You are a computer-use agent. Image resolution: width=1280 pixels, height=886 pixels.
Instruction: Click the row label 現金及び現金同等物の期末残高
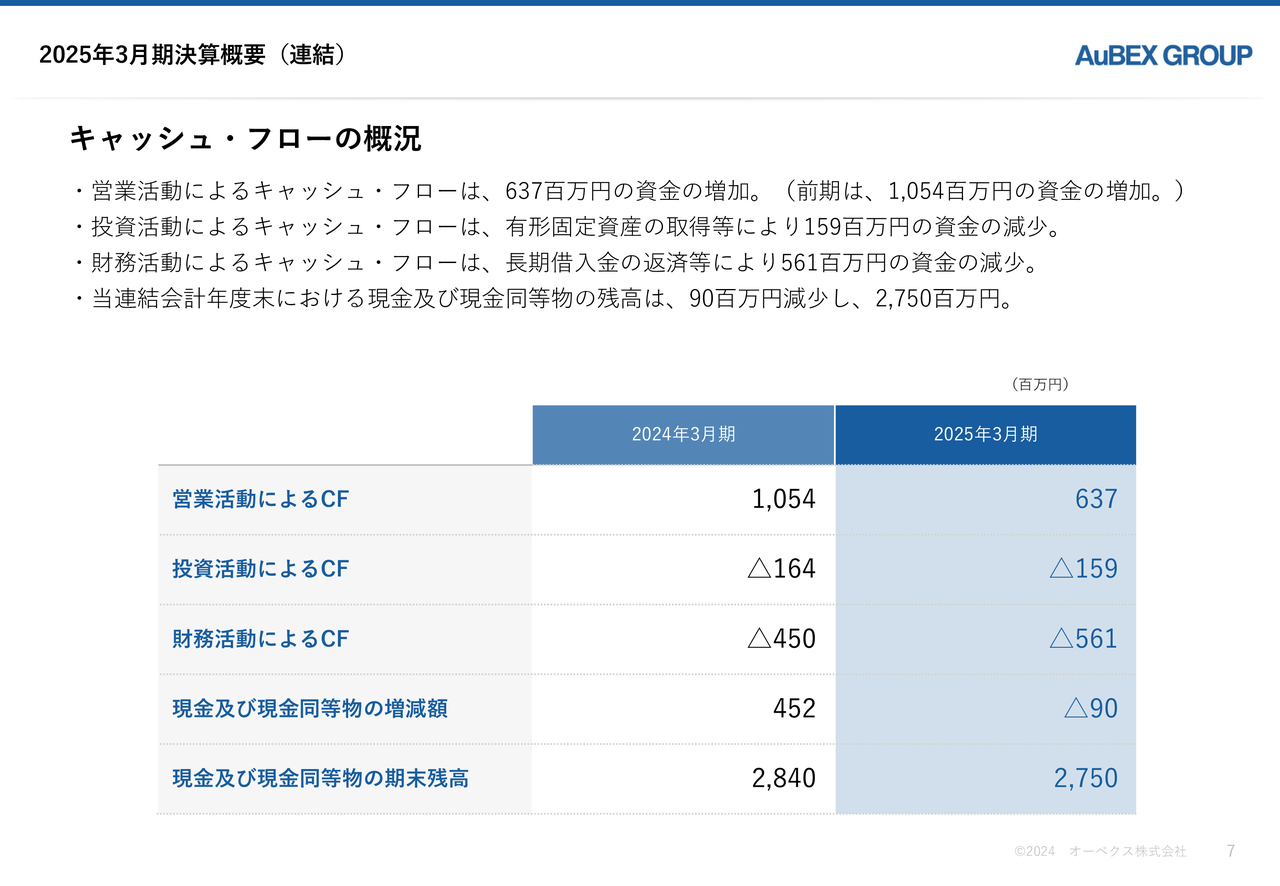click(x=320, y=778)
